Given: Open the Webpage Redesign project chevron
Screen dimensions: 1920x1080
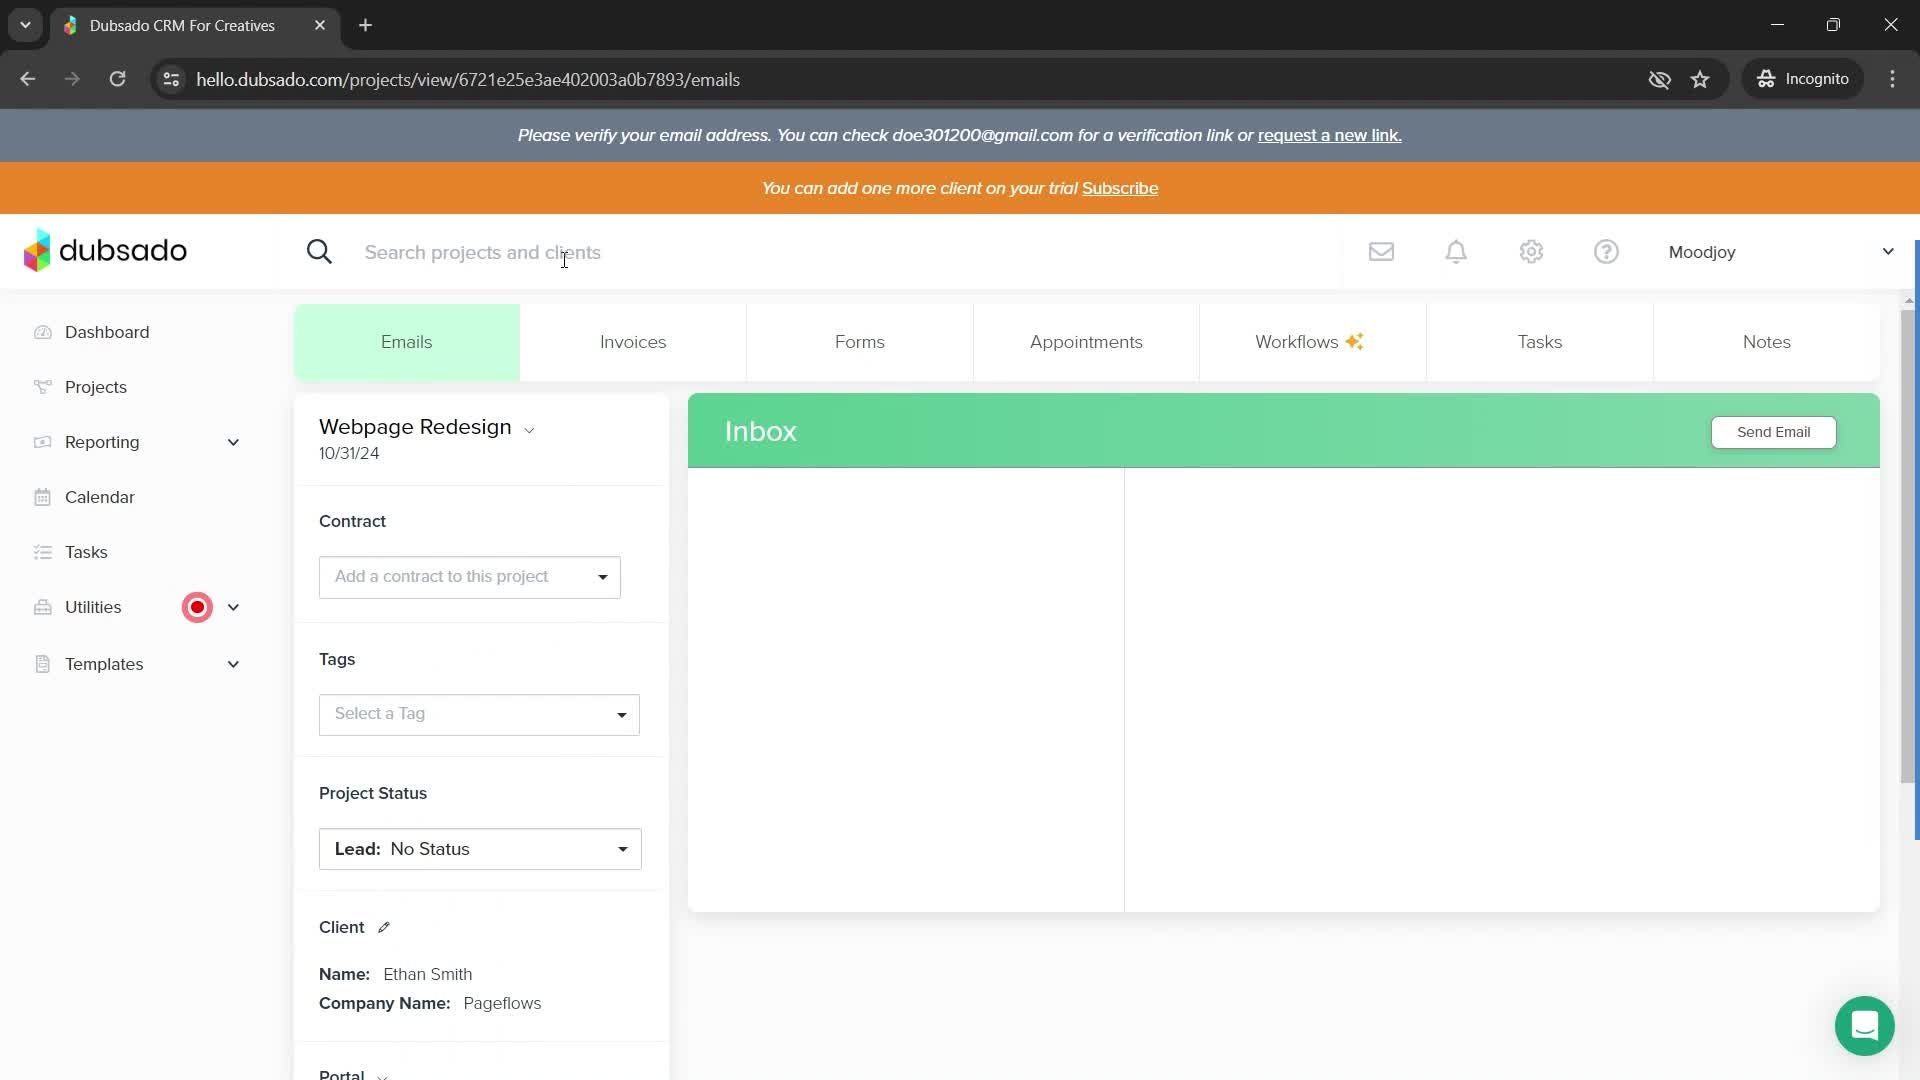Looking at the screenshot, I should pos(529,430).
